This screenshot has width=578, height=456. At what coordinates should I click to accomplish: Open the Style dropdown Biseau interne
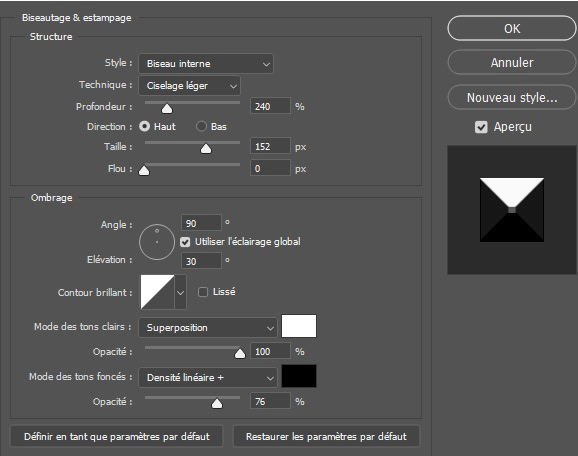click(x=206, y=63)
